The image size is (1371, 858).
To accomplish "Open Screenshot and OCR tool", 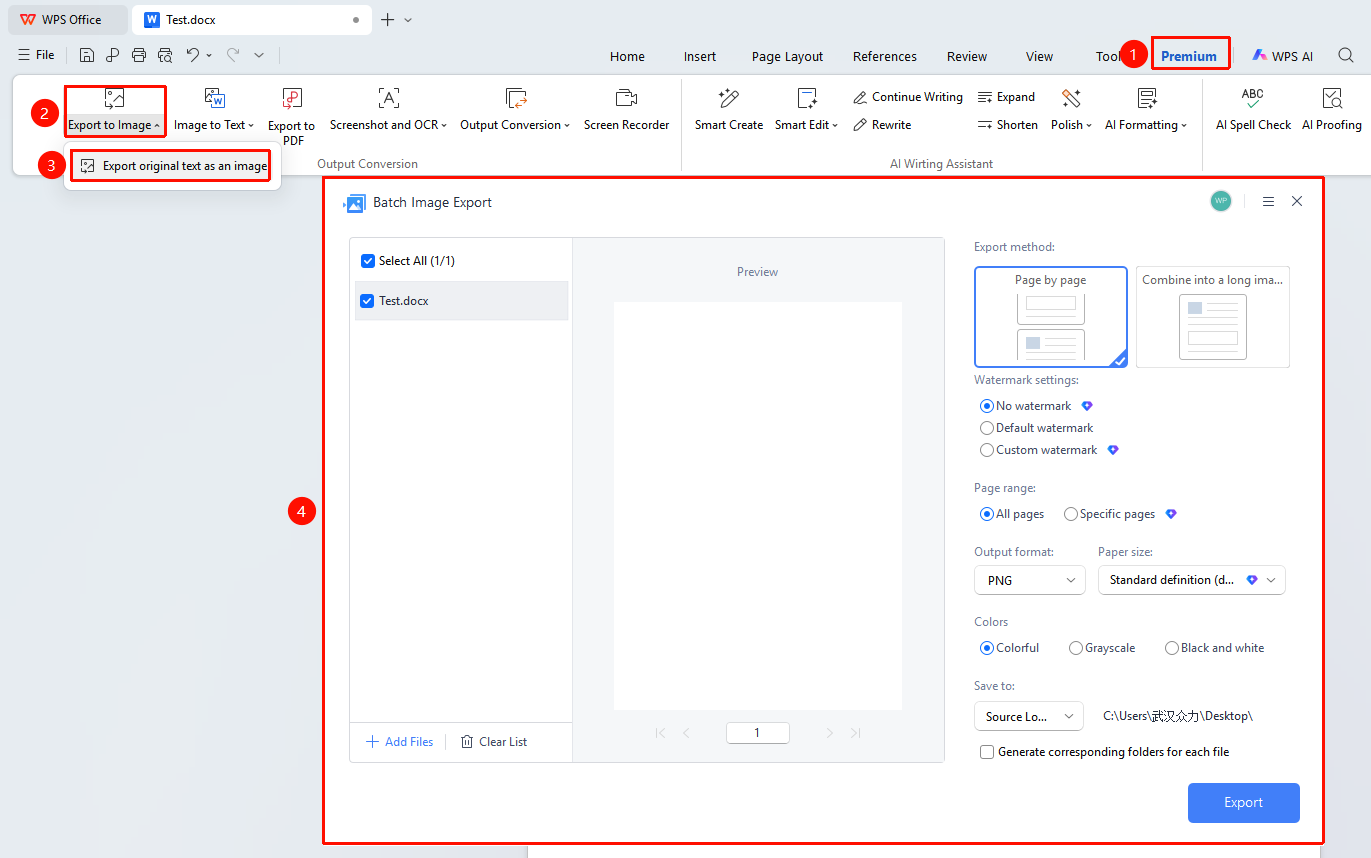I will [x=388, y=110].
